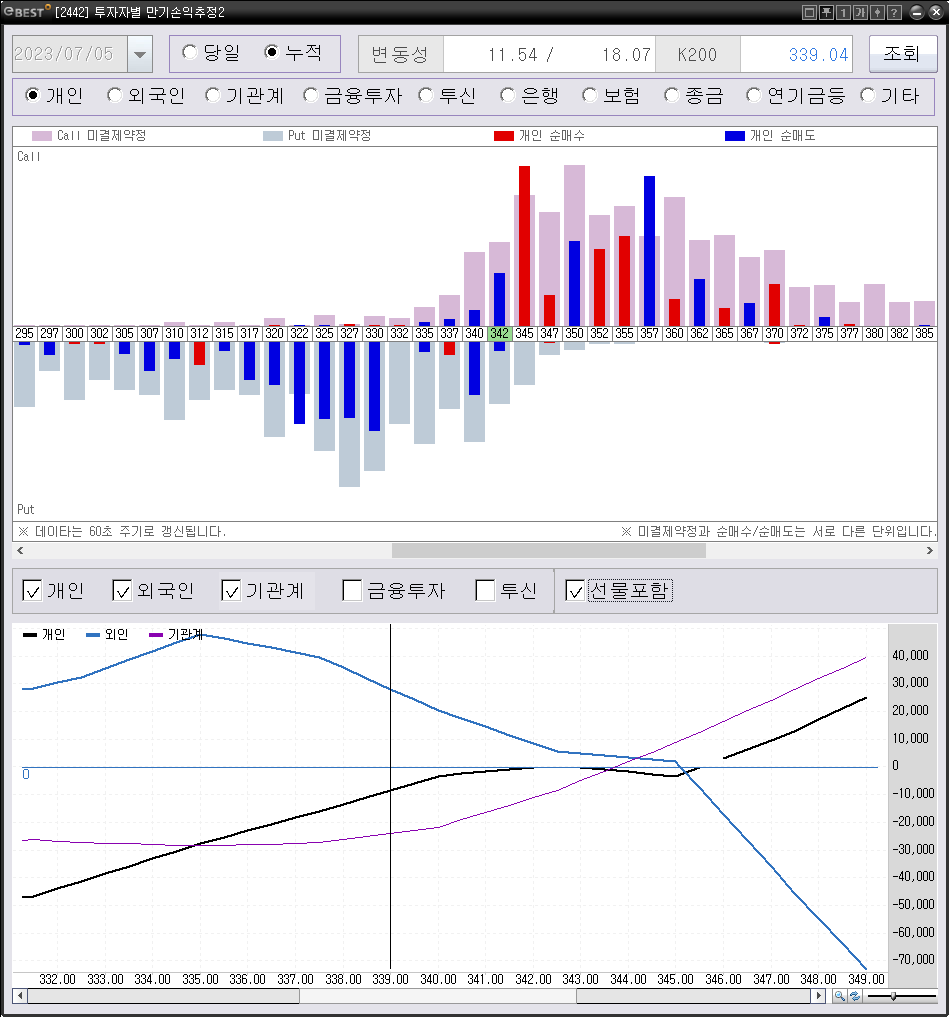This screenshot has width=949, height=1017.
Task: Select the 기타 radio button
Action: tap(867, 95)
